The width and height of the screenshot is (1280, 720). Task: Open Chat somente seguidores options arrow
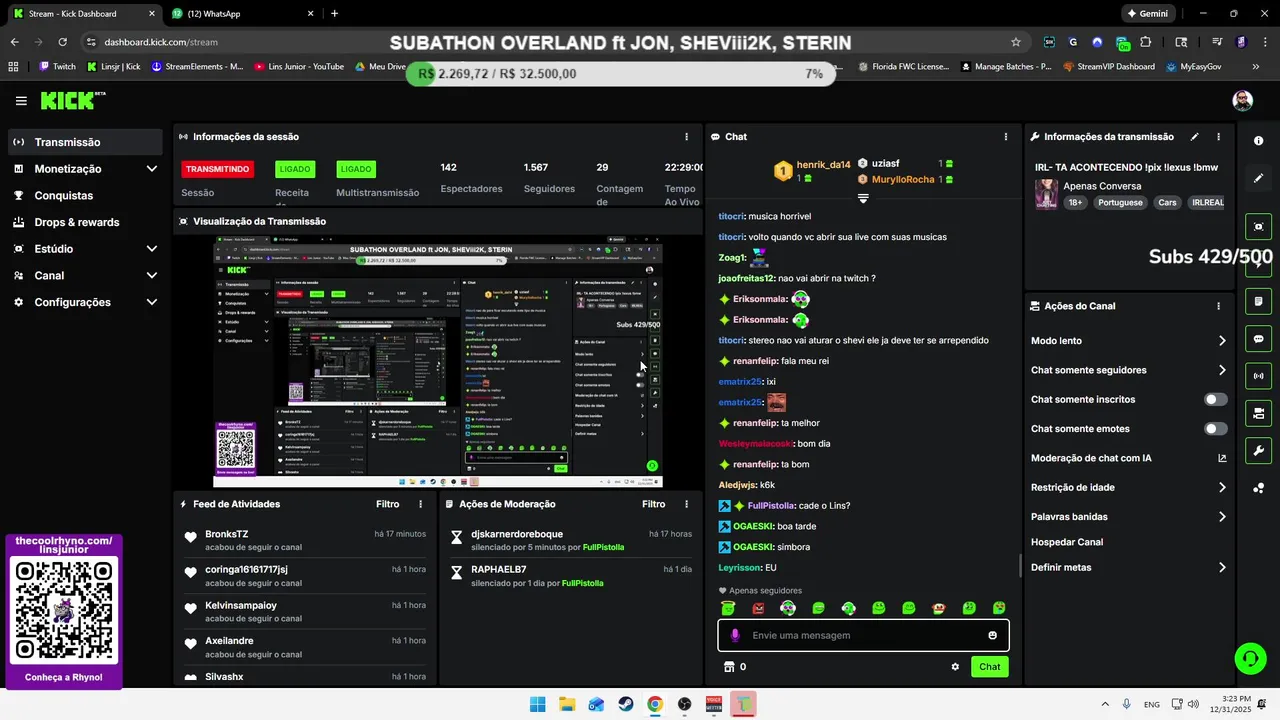click(1222, 370)
